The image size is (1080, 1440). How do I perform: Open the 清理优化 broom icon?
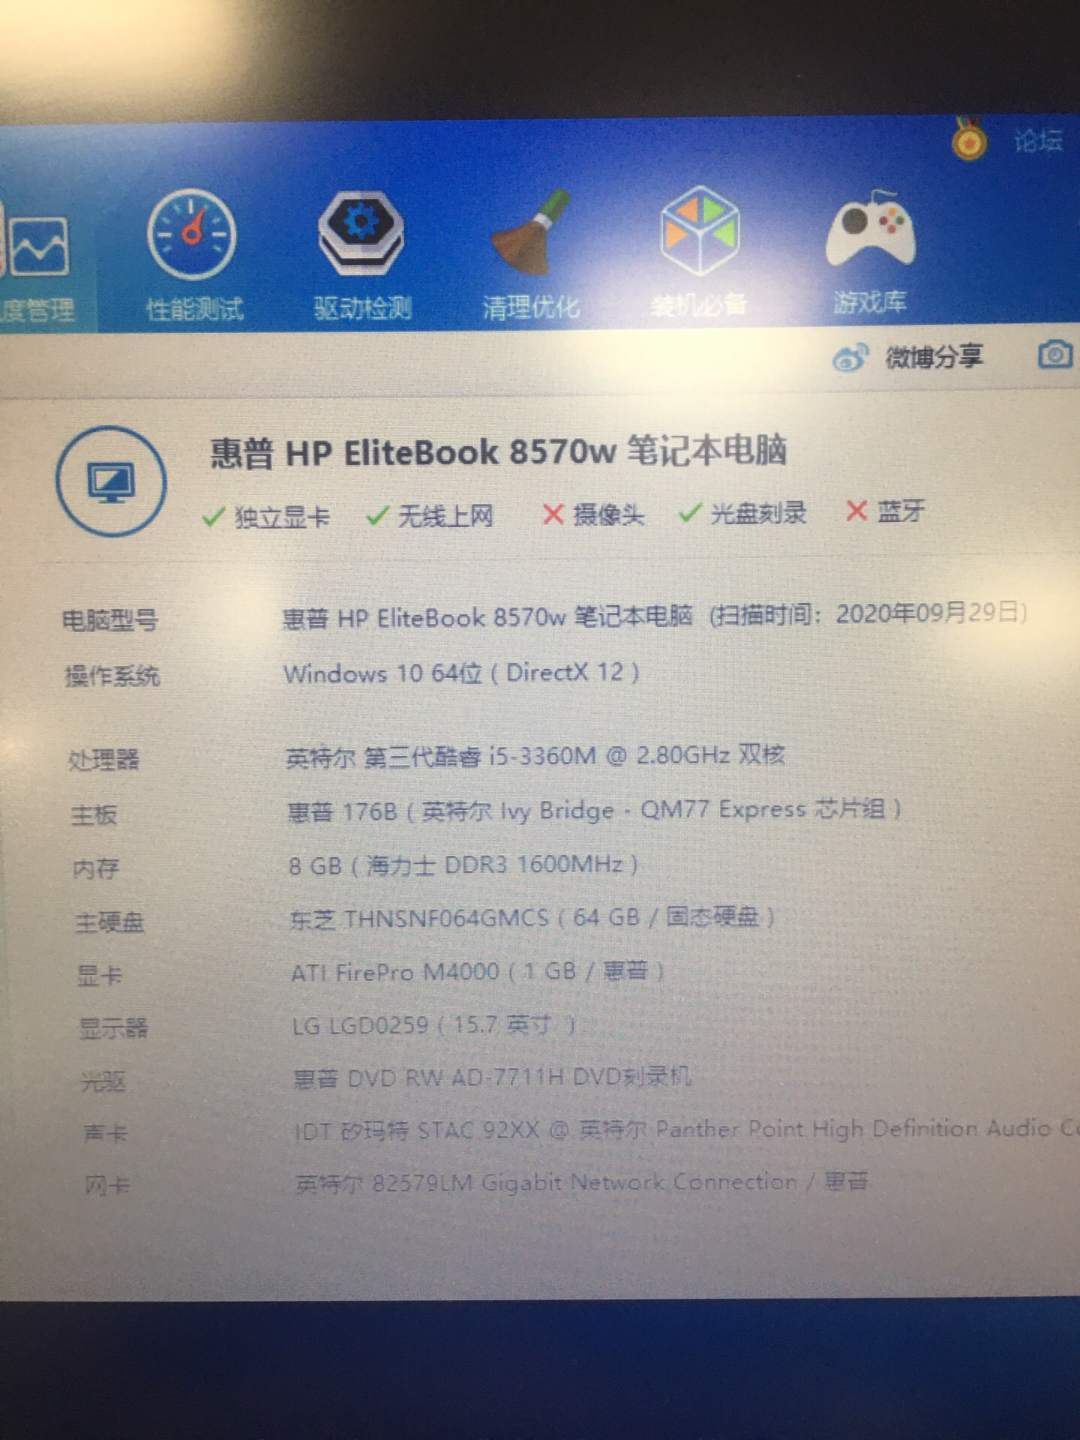(x=530, y=233)
